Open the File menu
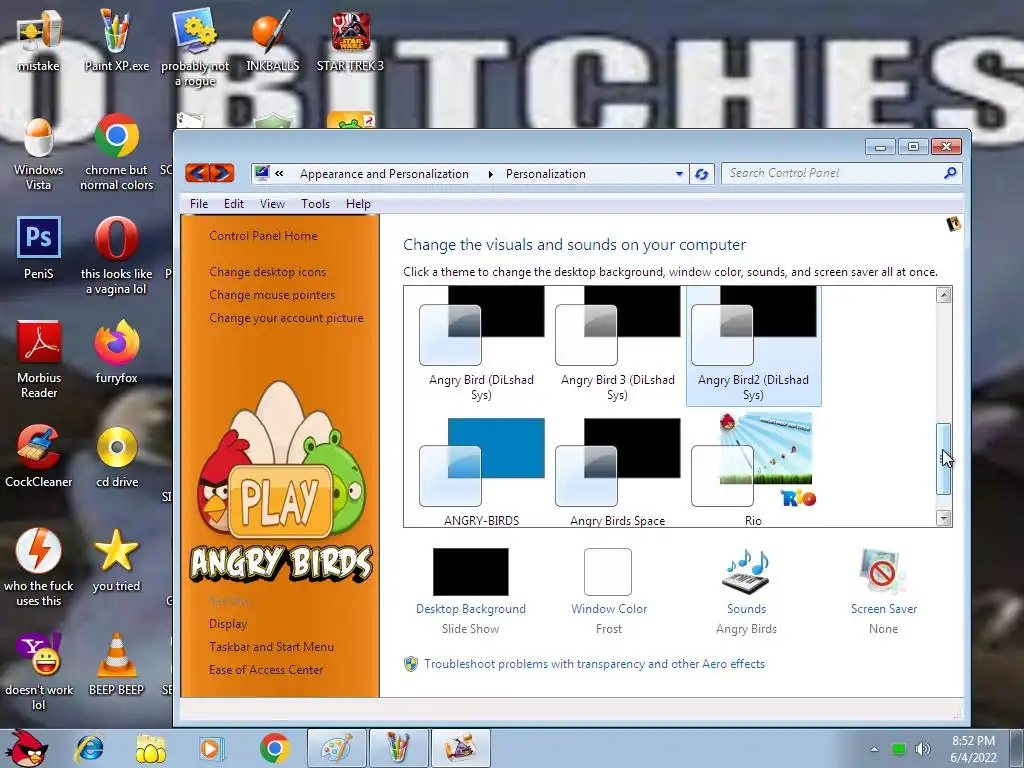1024x768 pixels. coord(199,204)
